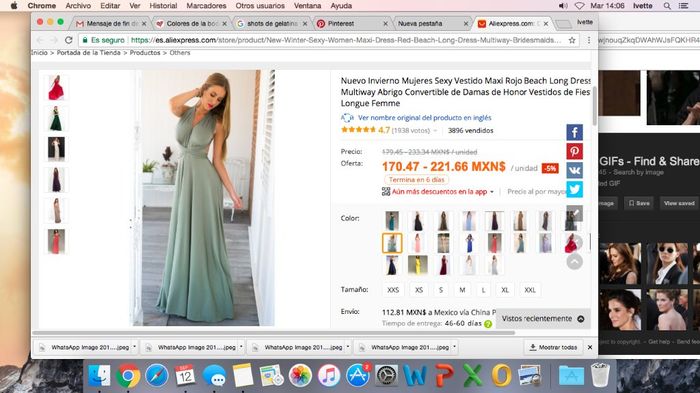Click Others breadcrumb link
Viewport: 700px width, 393px height.
coord(180,53)
